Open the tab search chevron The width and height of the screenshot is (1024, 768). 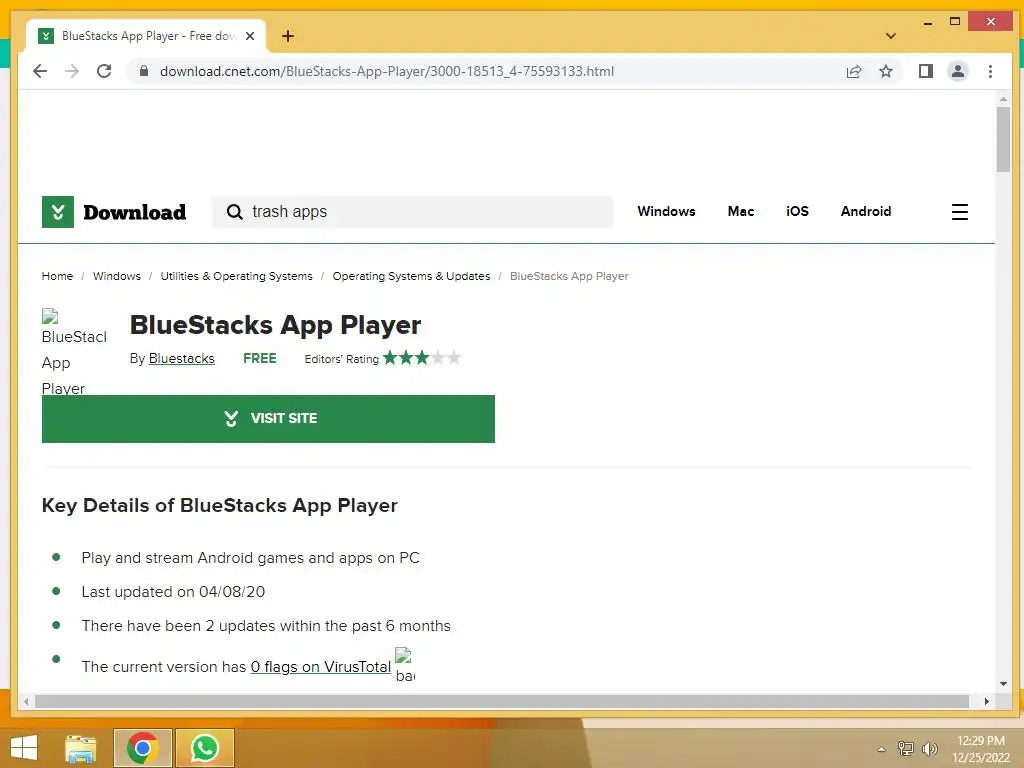click(x=891, y=36)
